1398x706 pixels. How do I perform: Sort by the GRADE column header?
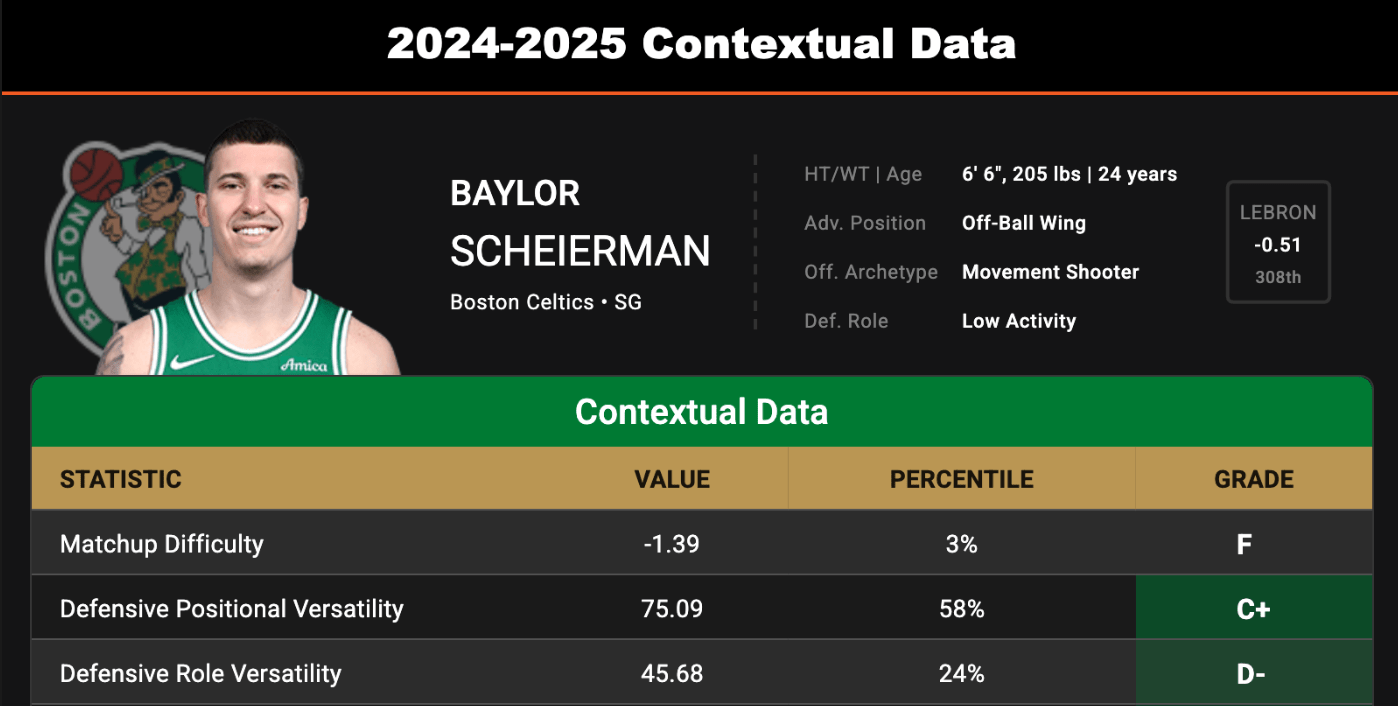(x=1254, y=479)
